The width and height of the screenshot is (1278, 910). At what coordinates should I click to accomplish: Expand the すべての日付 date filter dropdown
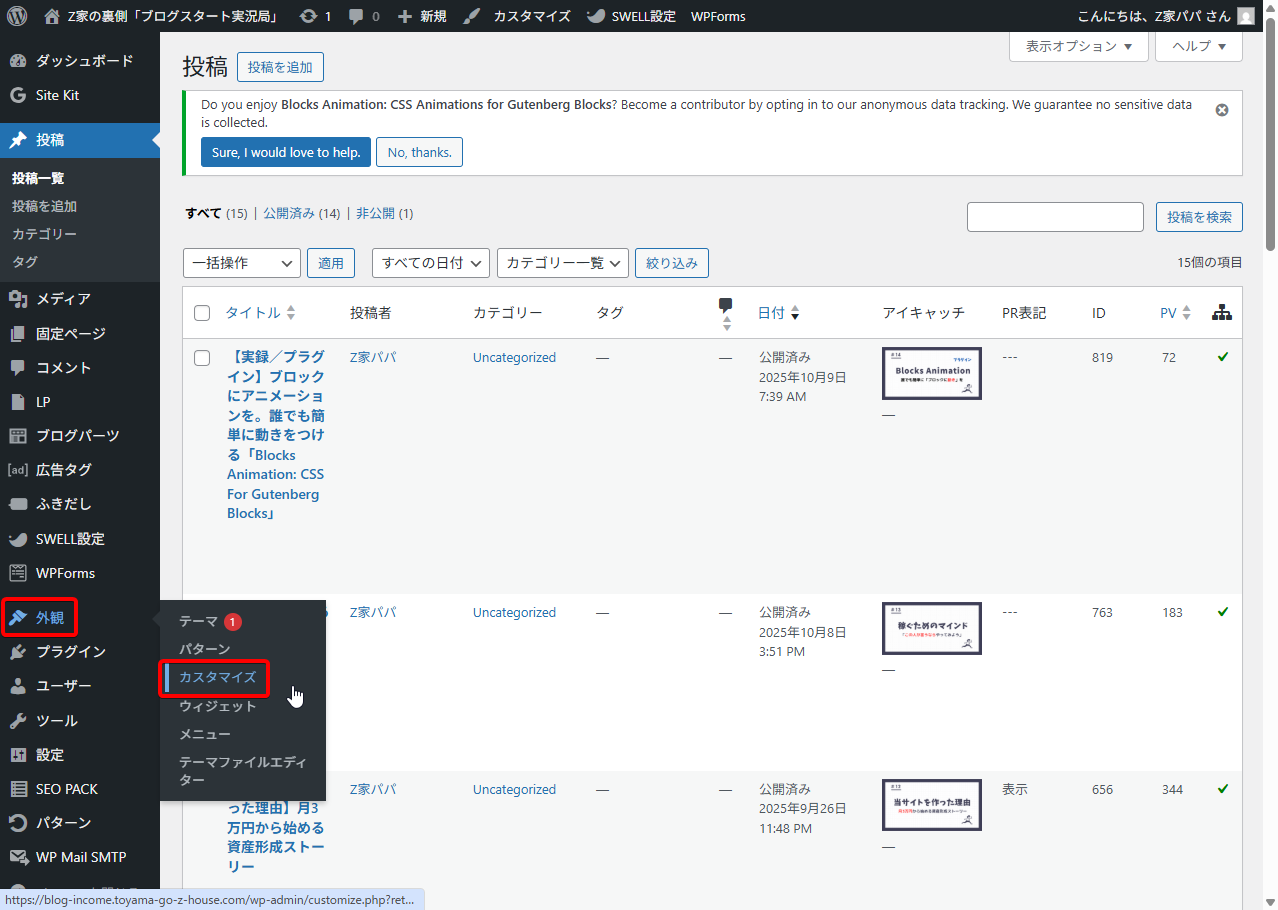[430, 263]
